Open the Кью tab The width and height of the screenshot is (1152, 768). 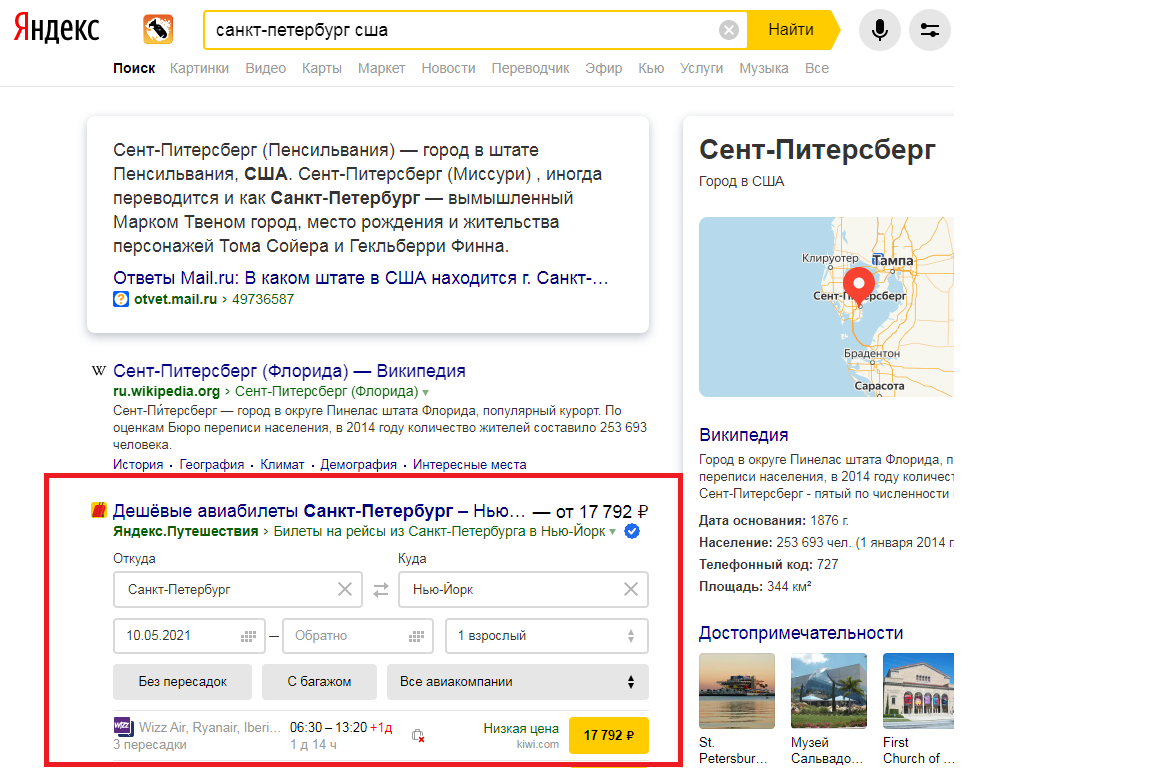tap(651, 68)
